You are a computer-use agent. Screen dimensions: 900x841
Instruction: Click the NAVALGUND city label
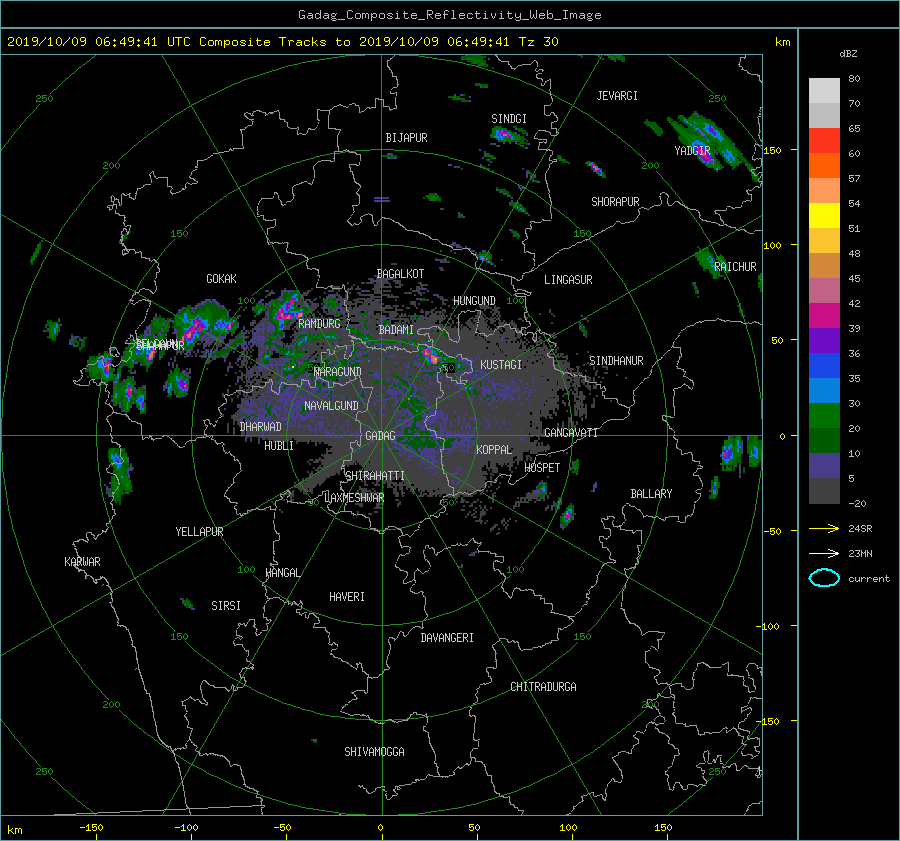pos(331,406)
